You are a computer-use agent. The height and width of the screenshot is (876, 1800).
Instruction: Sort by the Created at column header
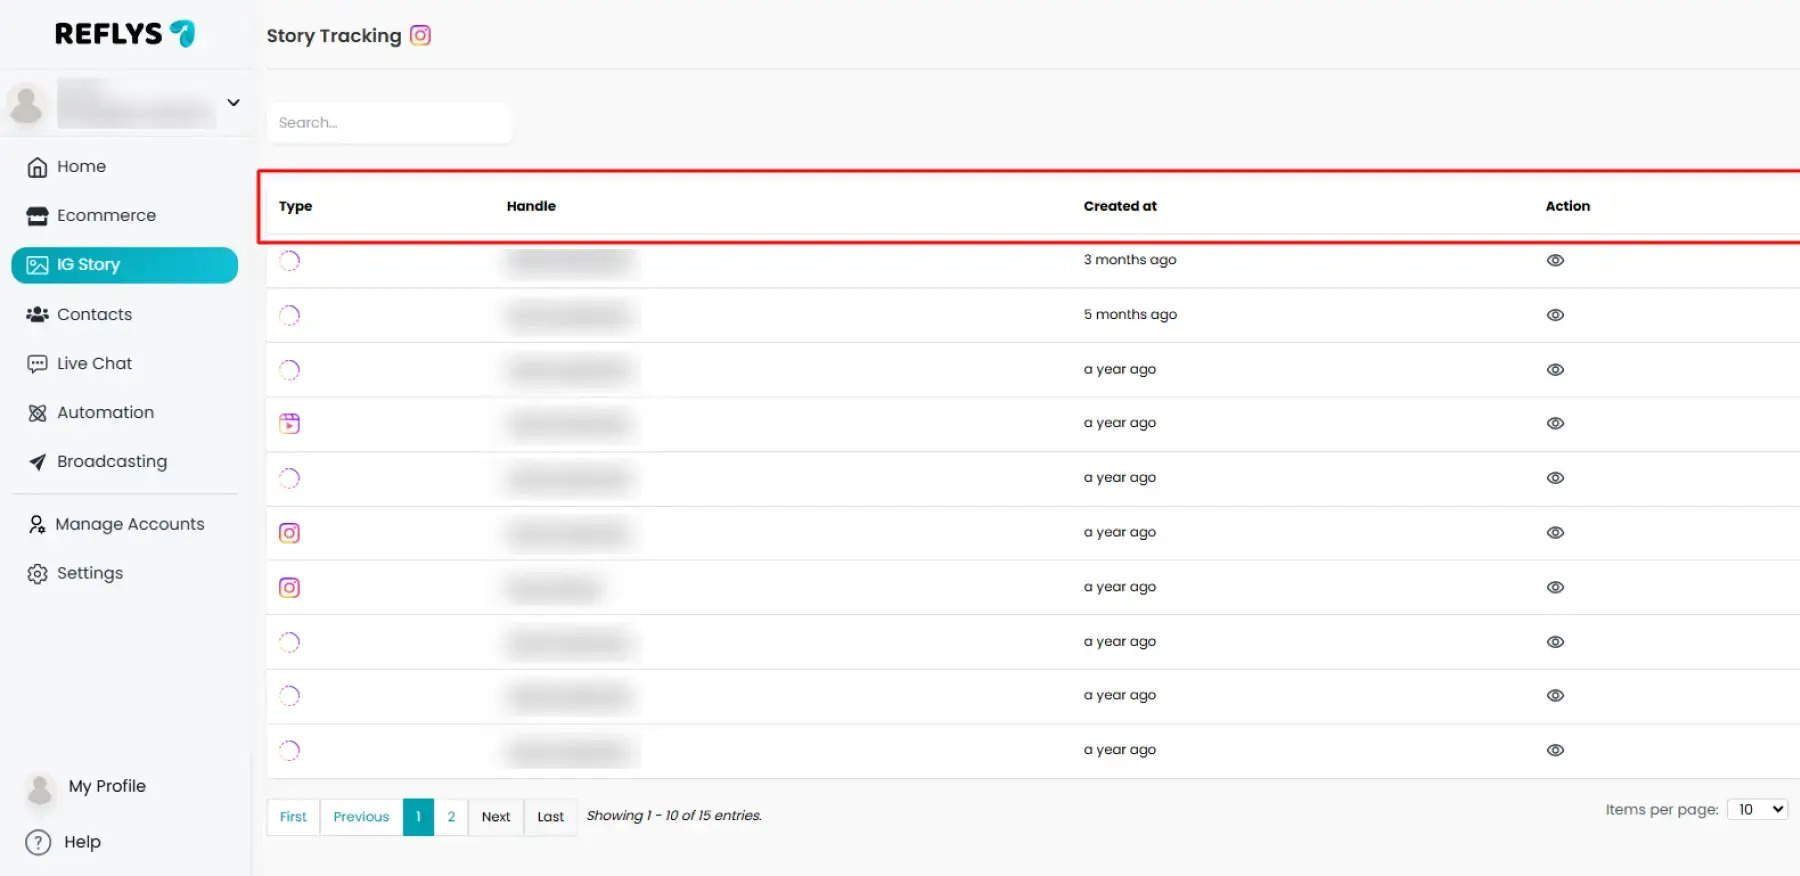click(1120, 206)
